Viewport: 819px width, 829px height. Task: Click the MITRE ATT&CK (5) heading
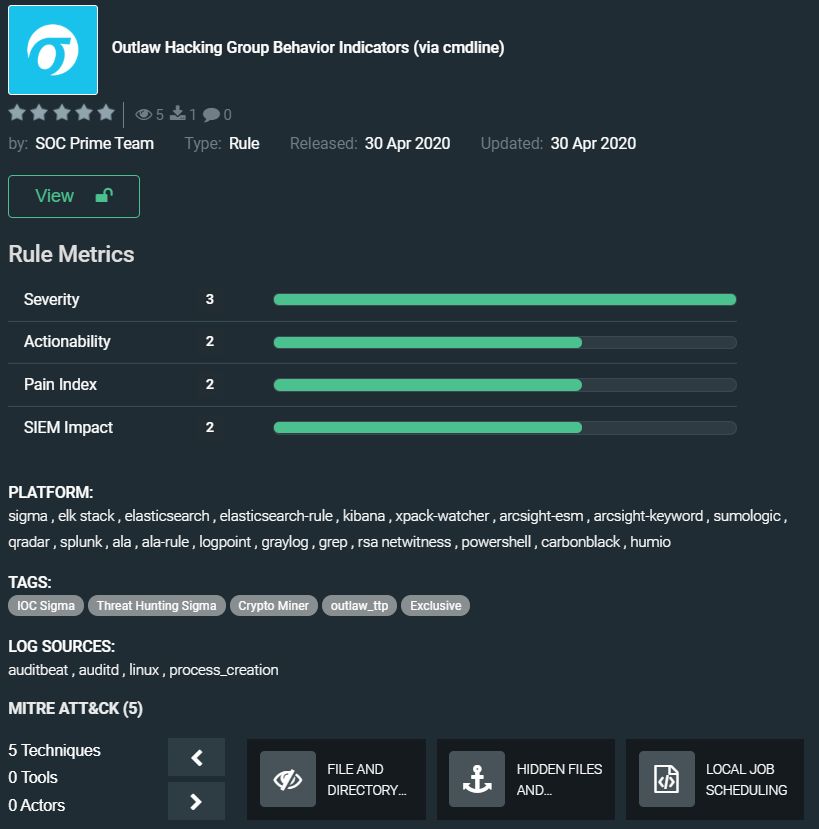pos(76,708)
